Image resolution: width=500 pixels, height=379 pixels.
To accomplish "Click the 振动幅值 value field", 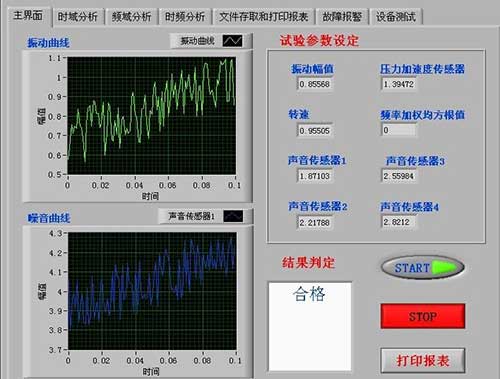I will coord(314,84).
